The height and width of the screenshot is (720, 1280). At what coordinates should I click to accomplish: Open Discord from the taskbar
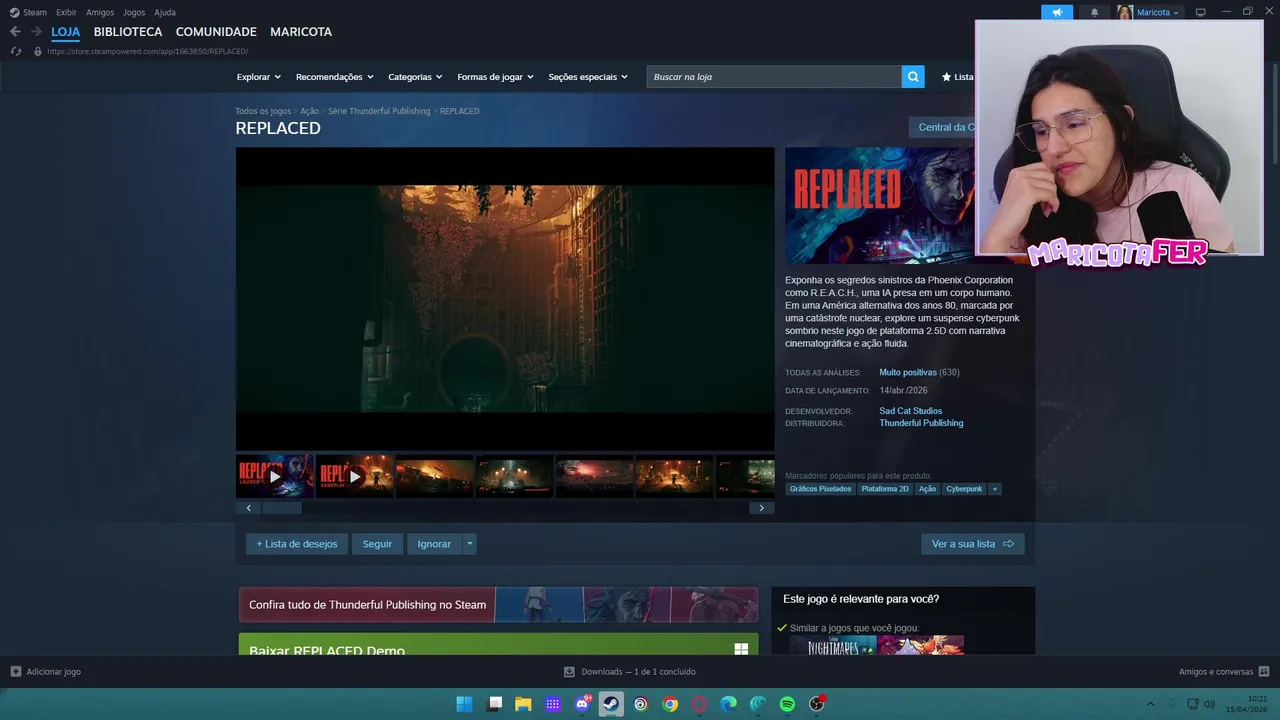pos(582,704)
